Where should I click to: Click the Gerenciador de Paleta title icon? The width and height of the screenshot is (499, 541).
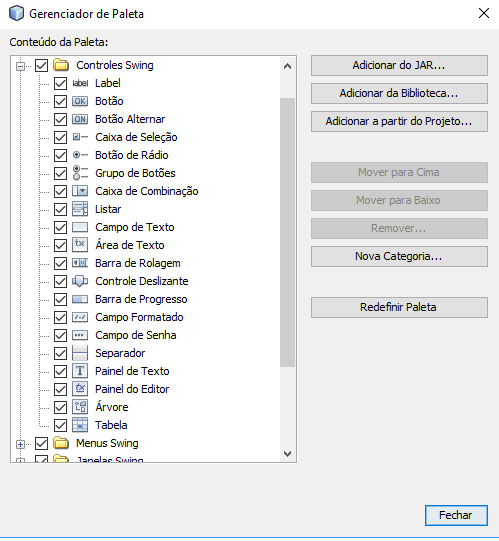pyautogui.click(x=17, y=13)
